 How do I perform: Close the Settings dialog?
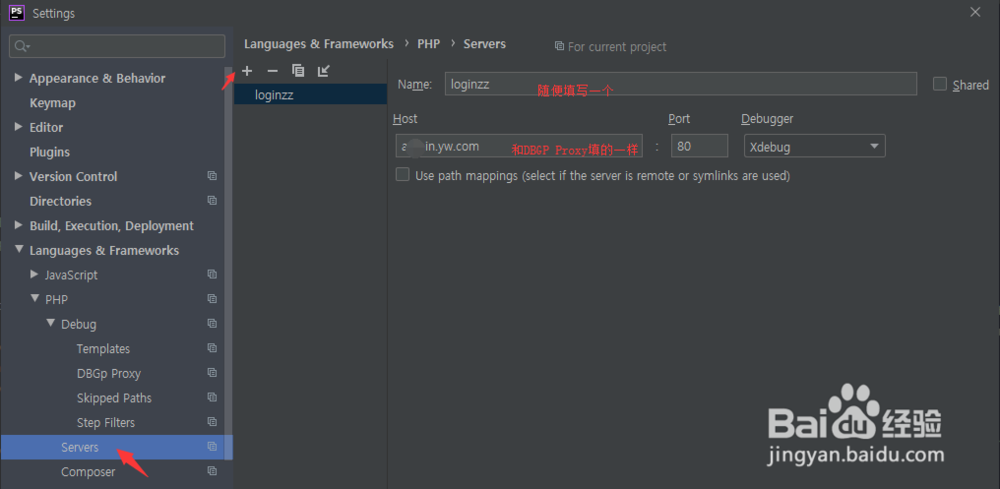point(975,12)
